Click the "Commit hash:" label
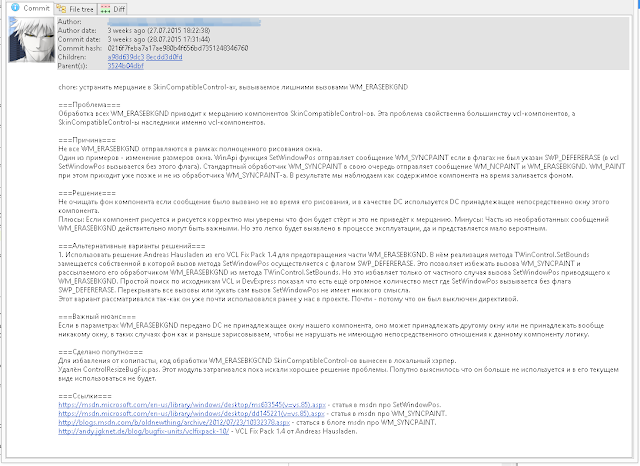 pyautogui.click(x=80, y=48)
